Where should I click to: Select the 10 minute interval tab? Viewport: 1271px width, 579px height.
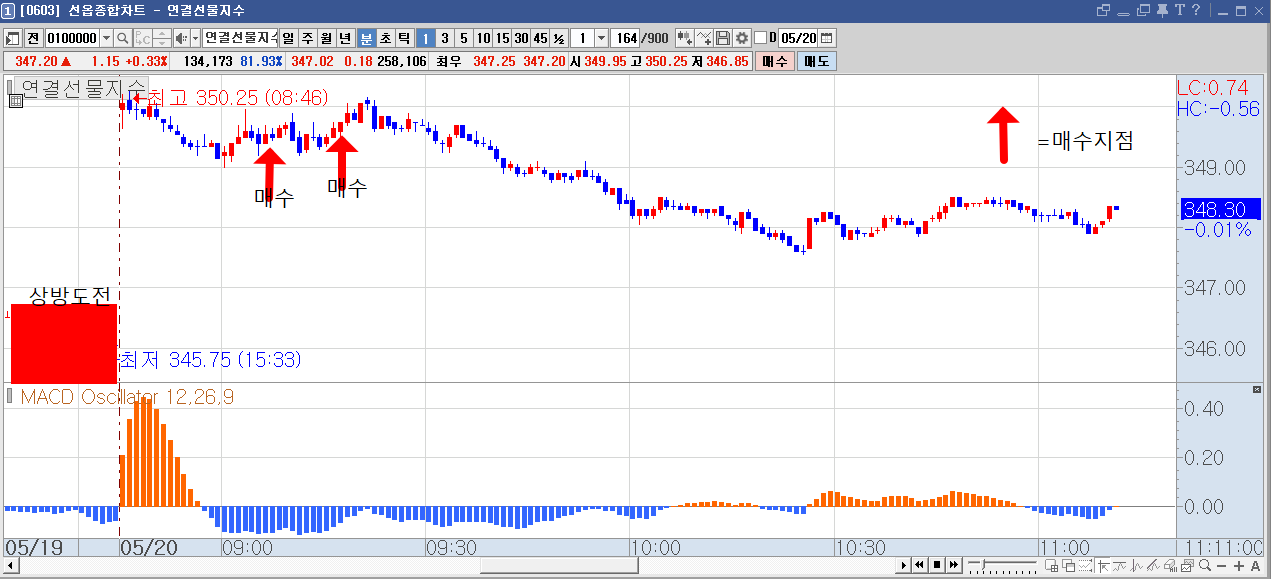[x=483, y=38]
